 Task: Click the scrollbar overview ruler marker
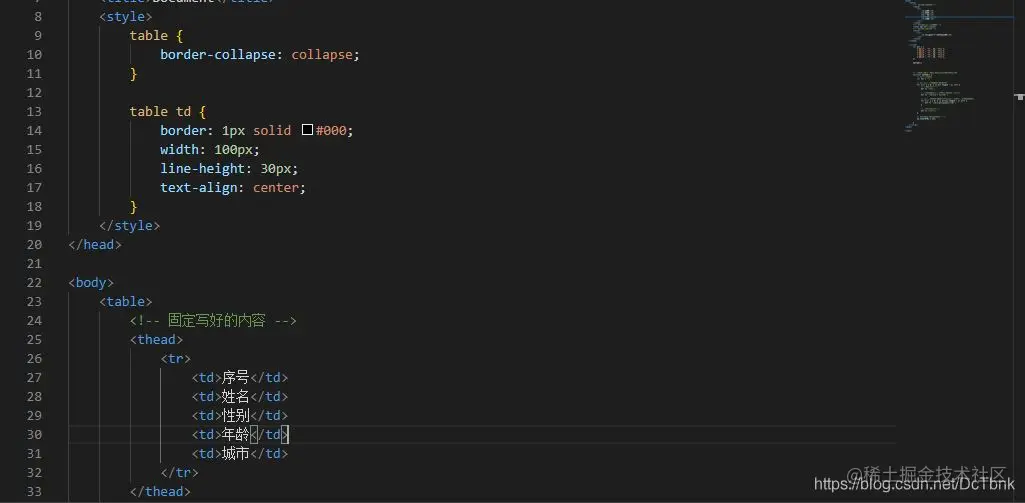pos(1020,97)
